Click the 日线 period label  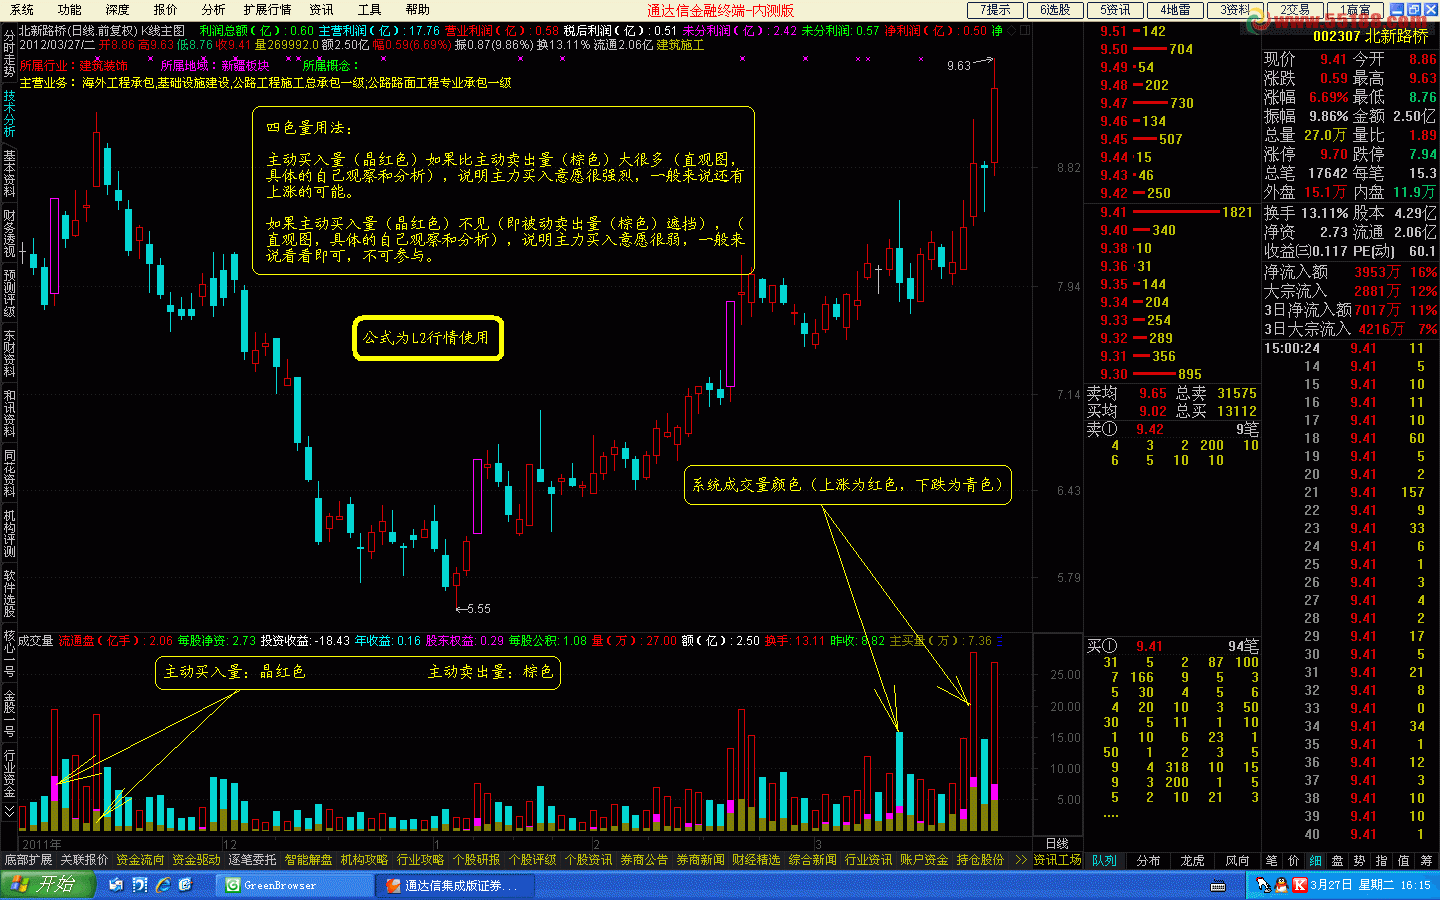pyautogui.click(x=1057, y=844)
